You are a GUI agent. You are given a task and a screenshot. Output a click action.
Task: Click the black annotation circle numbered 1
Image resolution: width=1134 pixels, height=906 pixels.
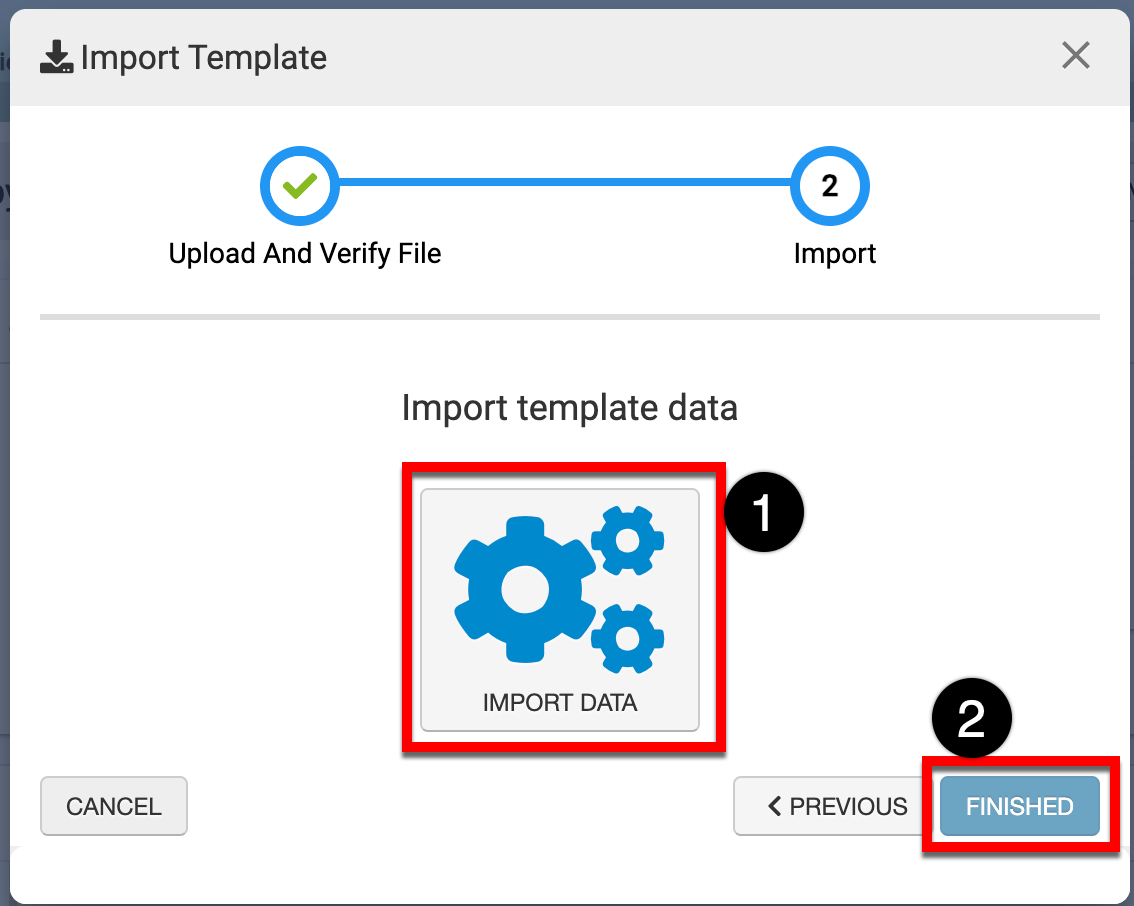[764, 513]
